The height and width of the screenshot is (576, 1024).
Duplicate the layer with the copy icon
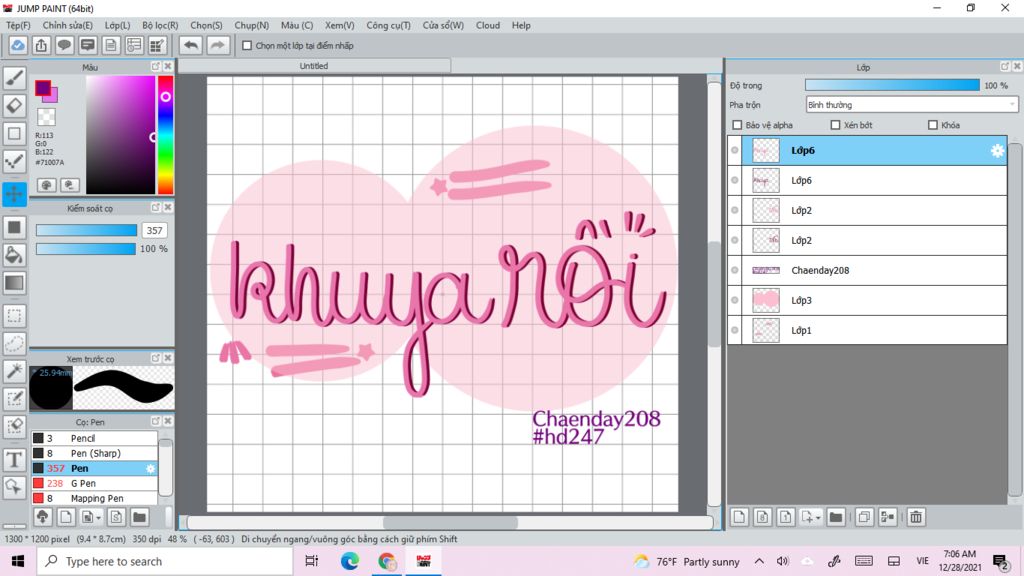[863, 517]
